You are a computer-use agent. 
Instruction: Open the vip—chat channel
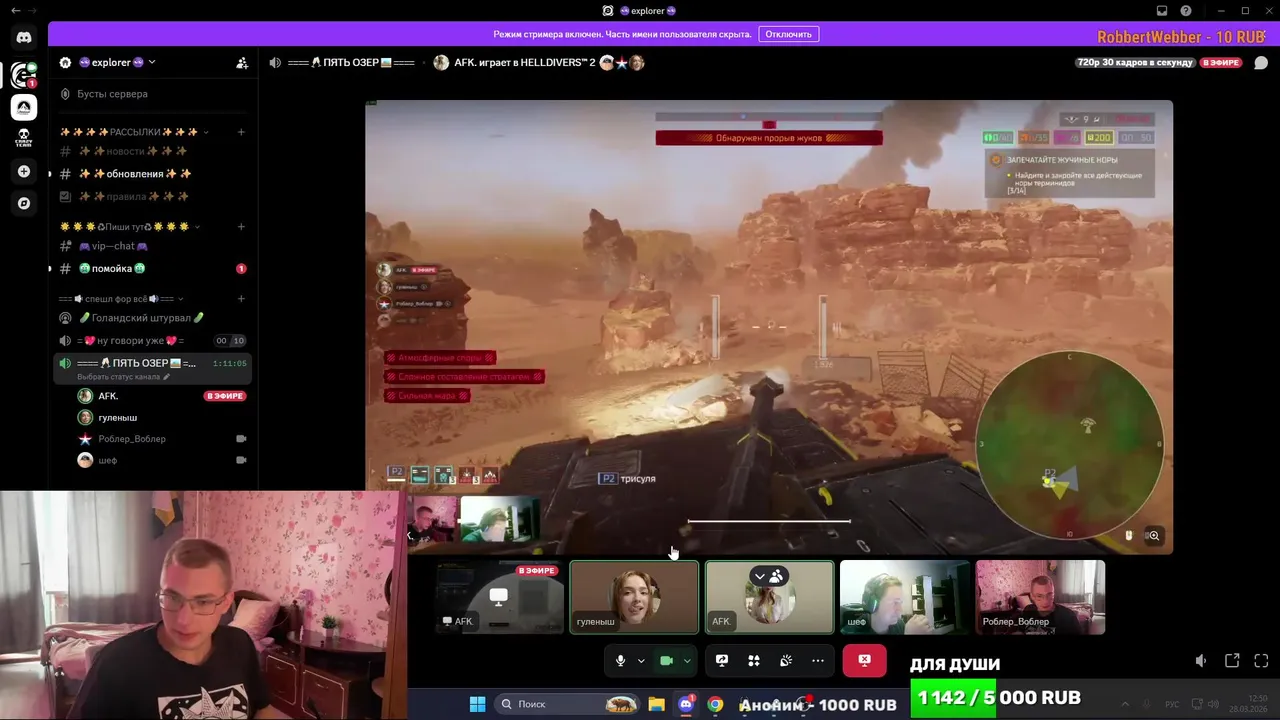[152, 246]
